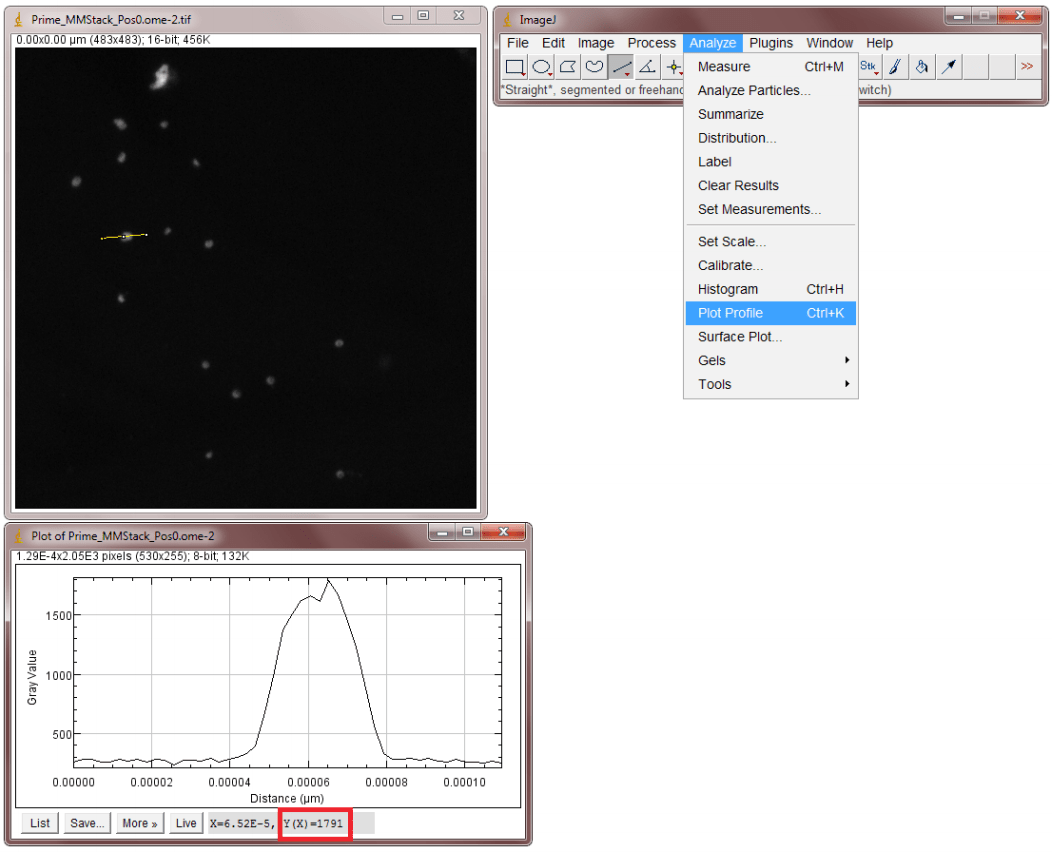Open the Help menu
Image resolution: width=1054 pixels, height=853 pixels.
[x=879, y=43]
